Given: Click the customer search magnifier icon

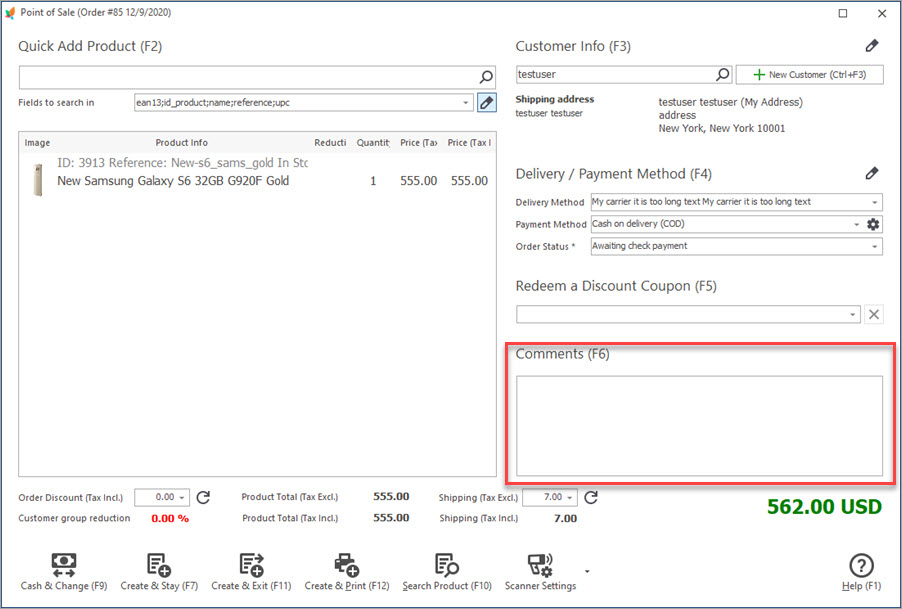Looking at the screenshot, I should tap(723, 74).
